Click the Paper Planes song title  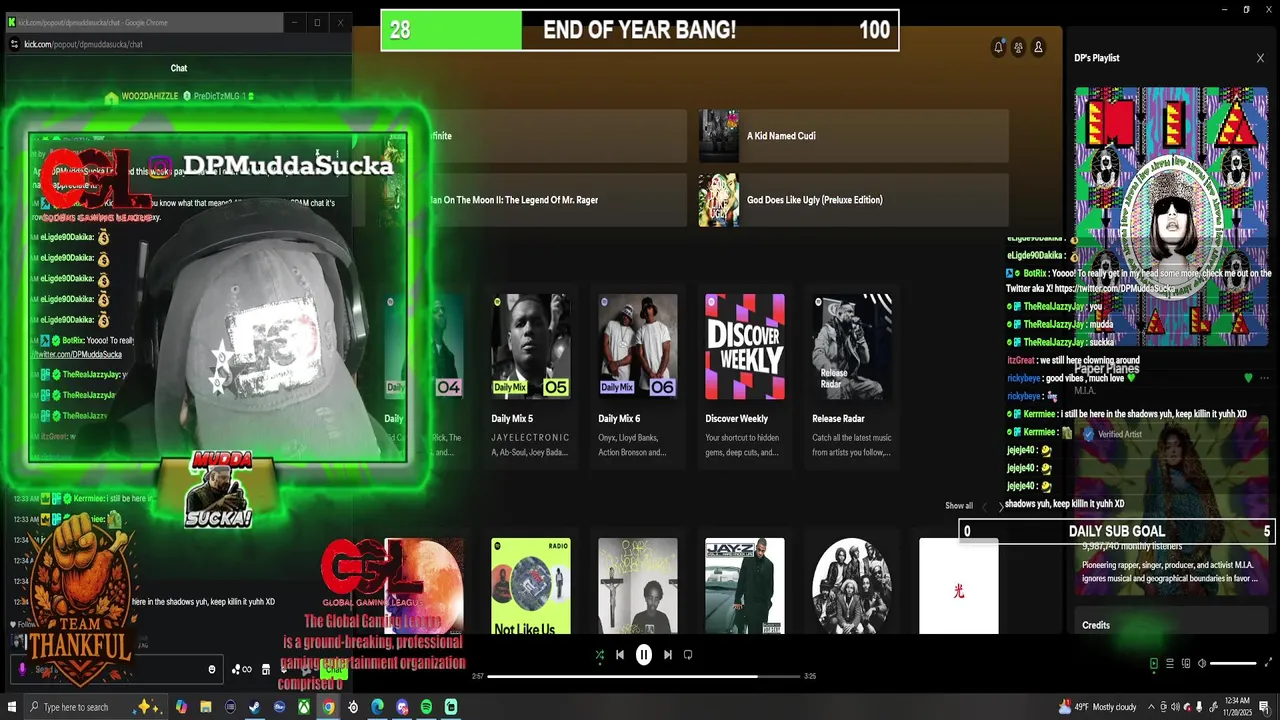(1107, 369)
